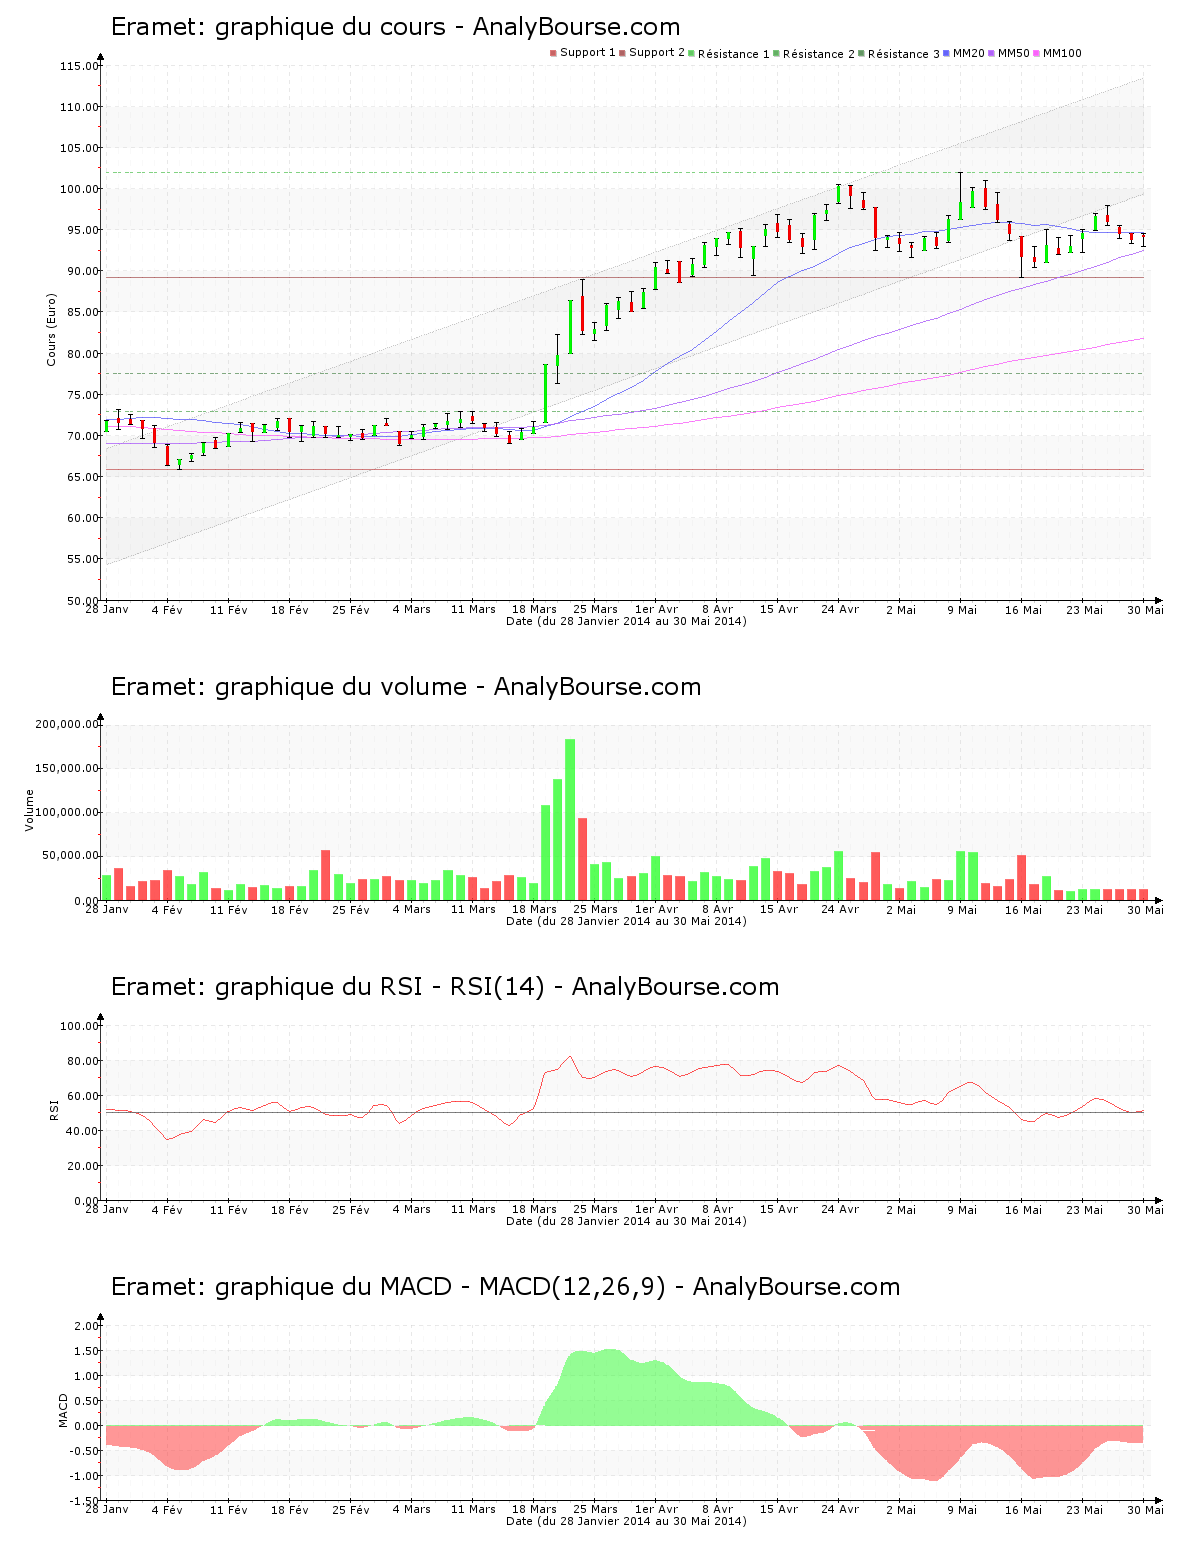The image size is (1200, 1550).
Task: Click the 'MACD' vertical axis title
Action: click(x=64, y=1410)
